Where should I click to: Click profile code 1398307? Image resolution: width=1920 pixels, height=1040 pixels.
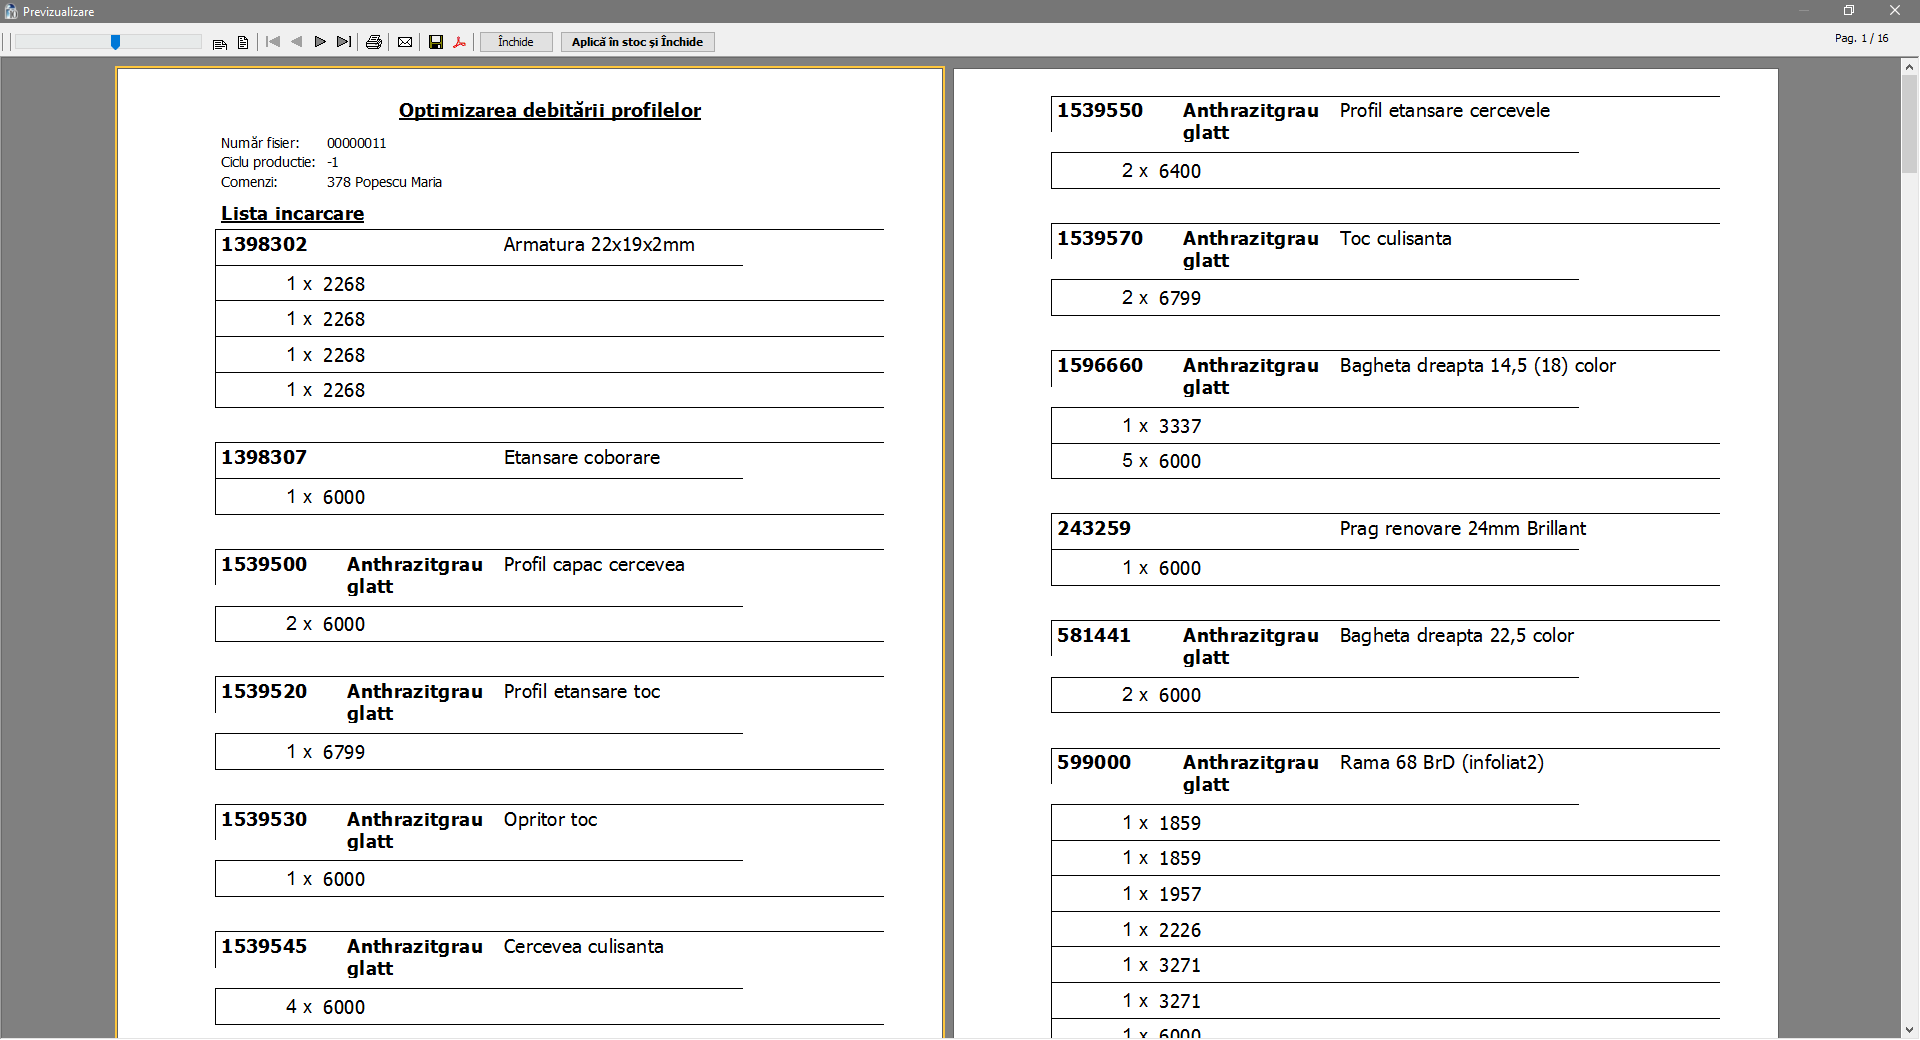tap(264, 457)
